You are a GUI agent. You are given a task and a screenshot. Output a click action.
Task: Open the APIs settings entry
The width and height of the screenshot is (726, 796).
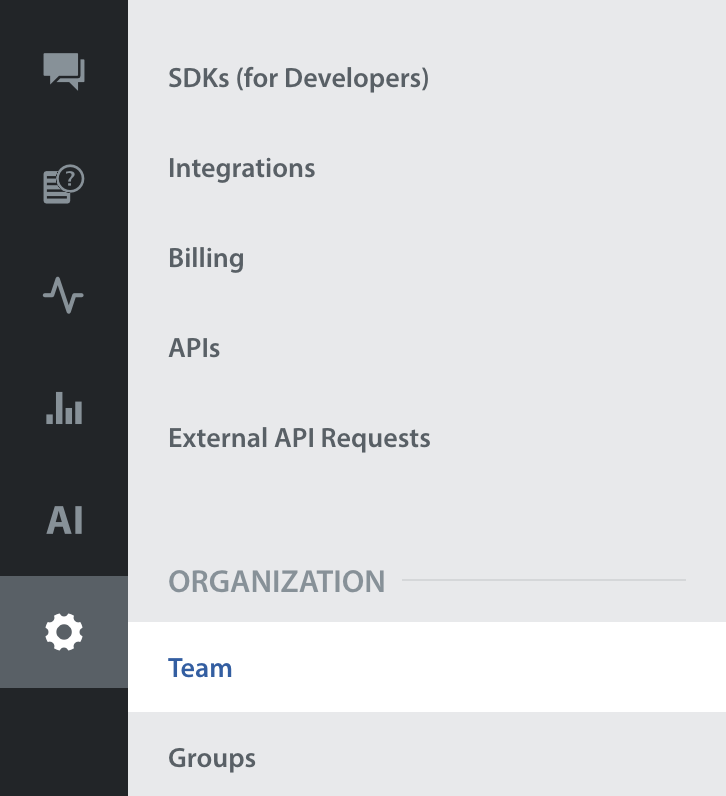[194, 348]
